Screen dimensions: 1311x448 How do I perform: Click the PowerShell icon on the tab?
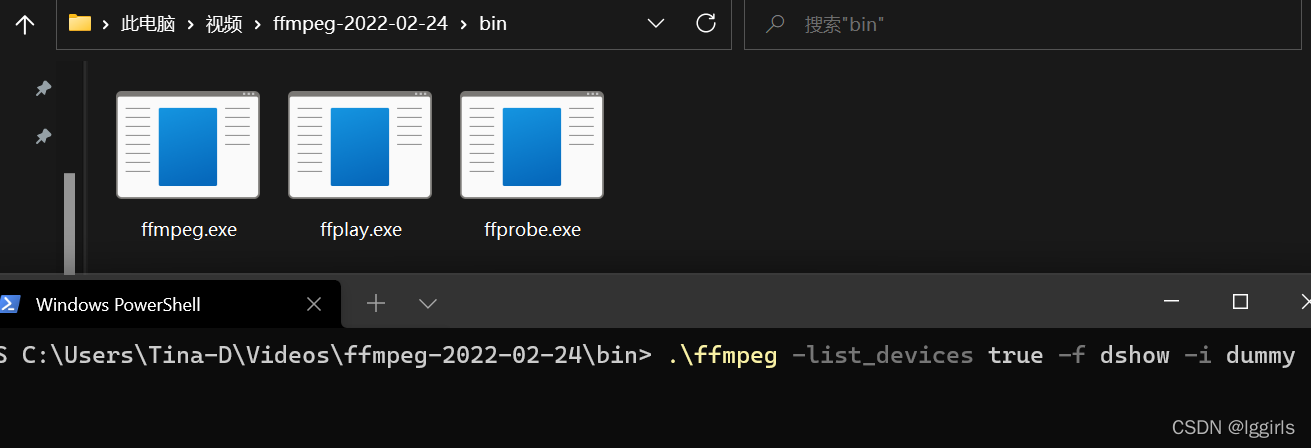(x=10, y=304)
